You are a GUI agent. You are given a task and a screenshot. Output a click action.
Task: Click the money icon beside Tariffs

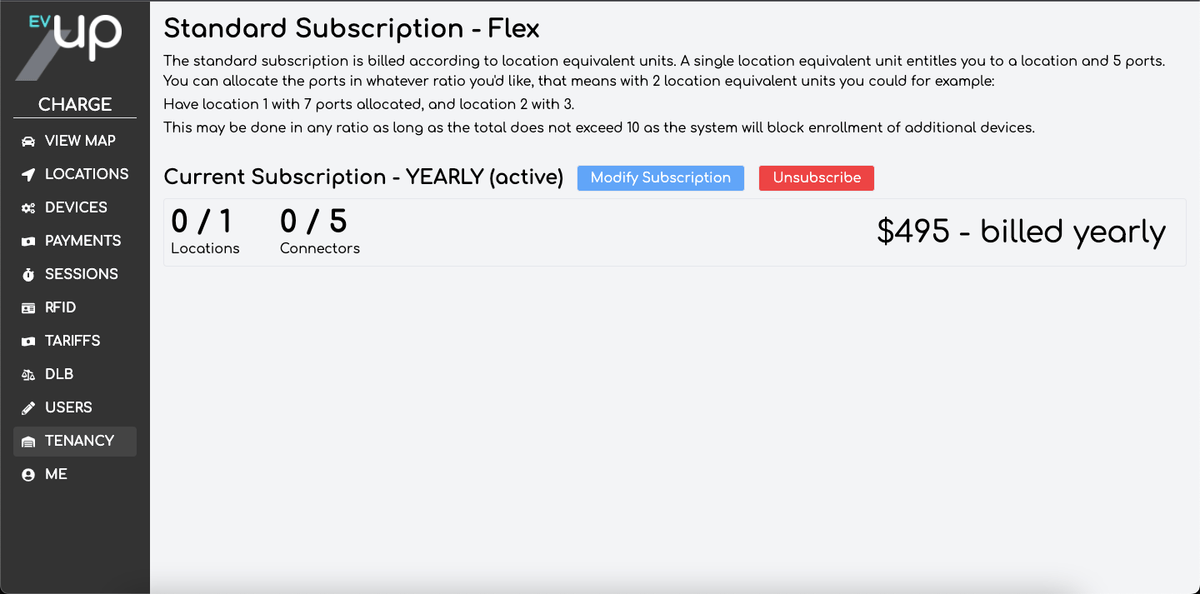28,341
